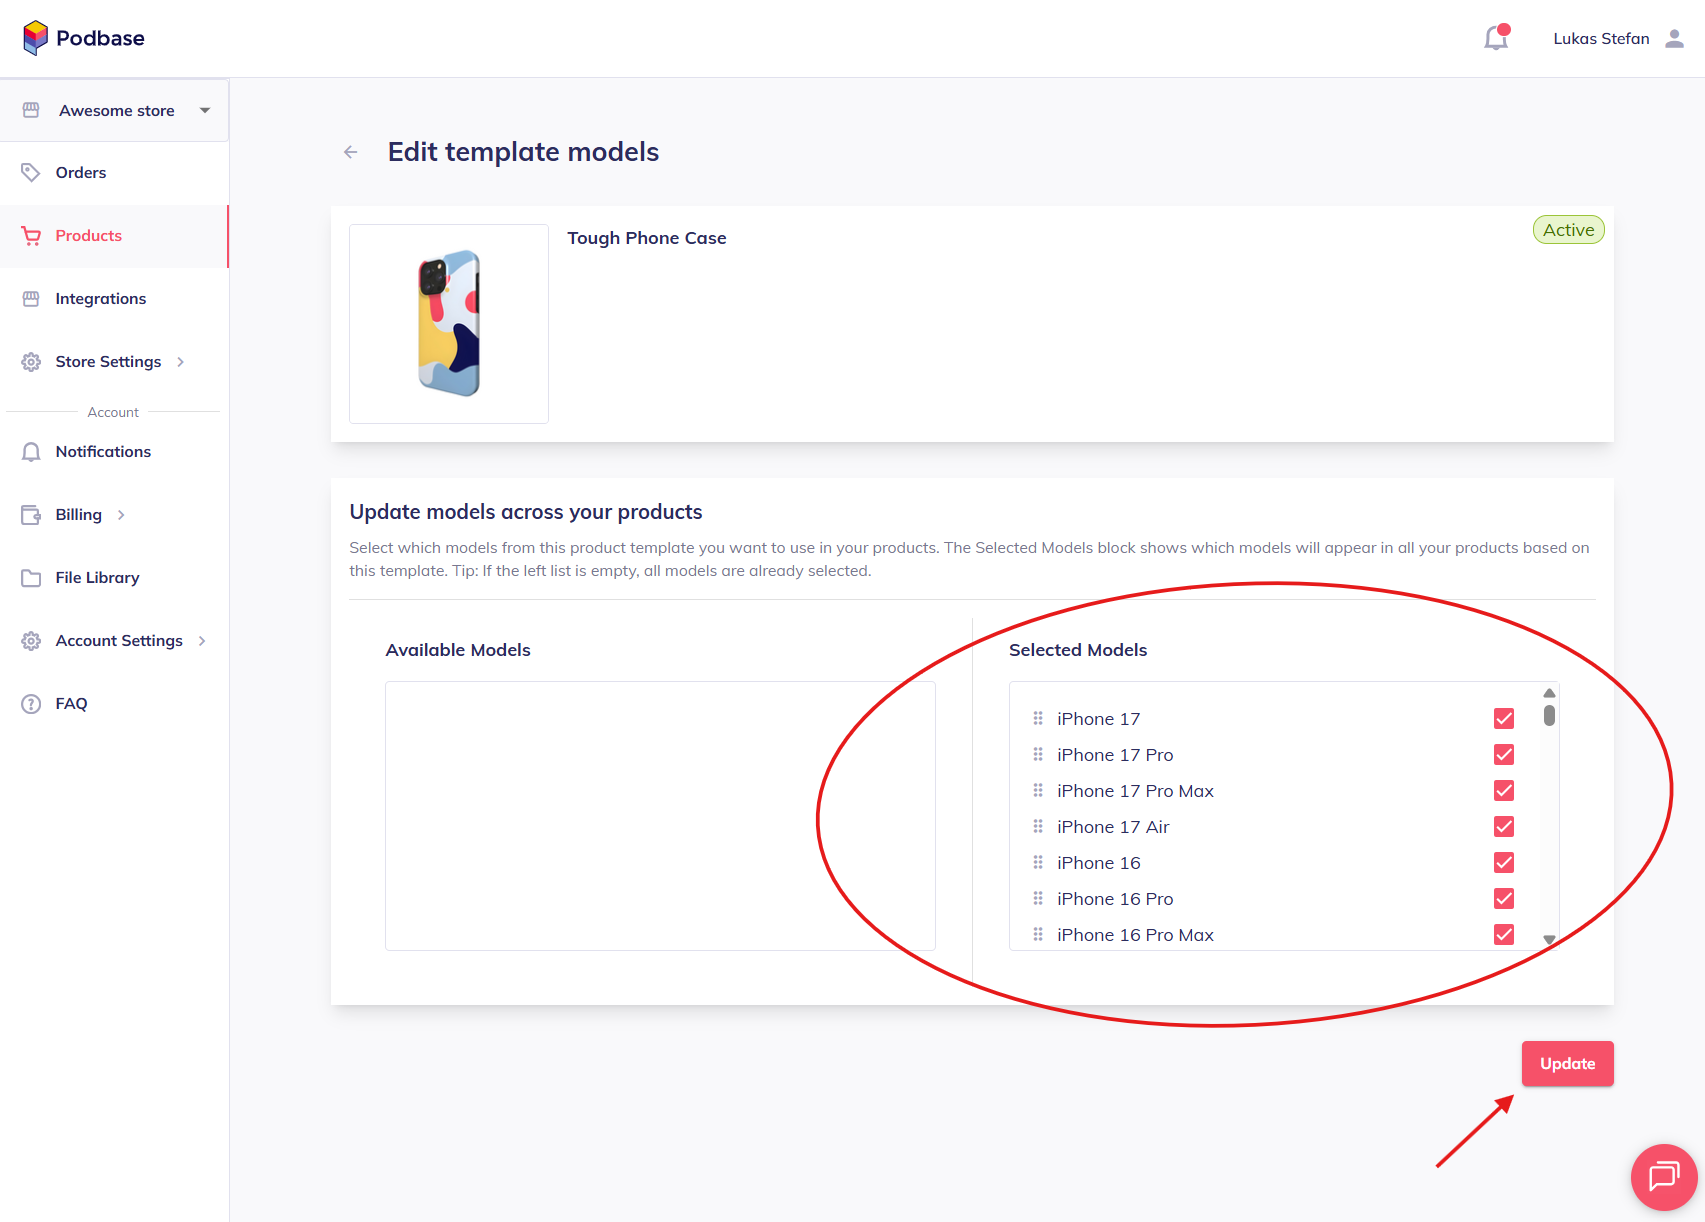This screenshot has width=1705, height=1222.
Task: Deselect the iPhone 16 Pro checkbox
Action: pyautogui.click(x=1503, y=899)
